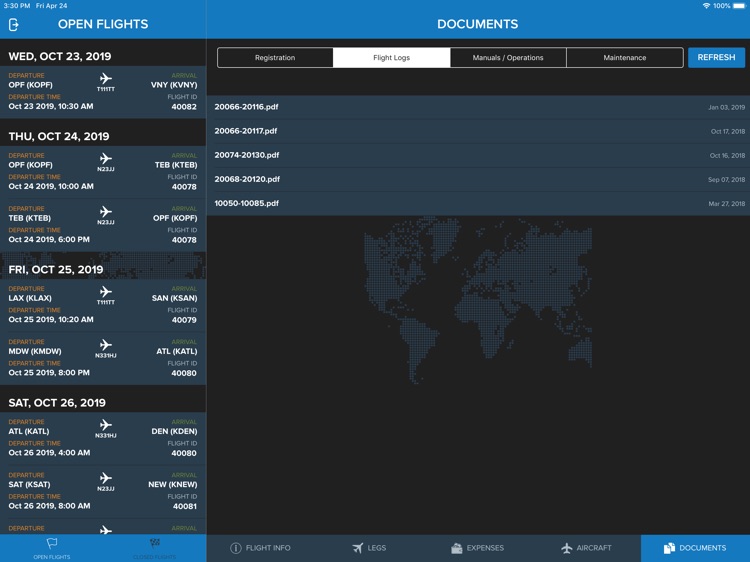This screenshot has height=562, width=750.
Task: Open document 10050-10085.pdf
Action: click(x=478, y=203)
